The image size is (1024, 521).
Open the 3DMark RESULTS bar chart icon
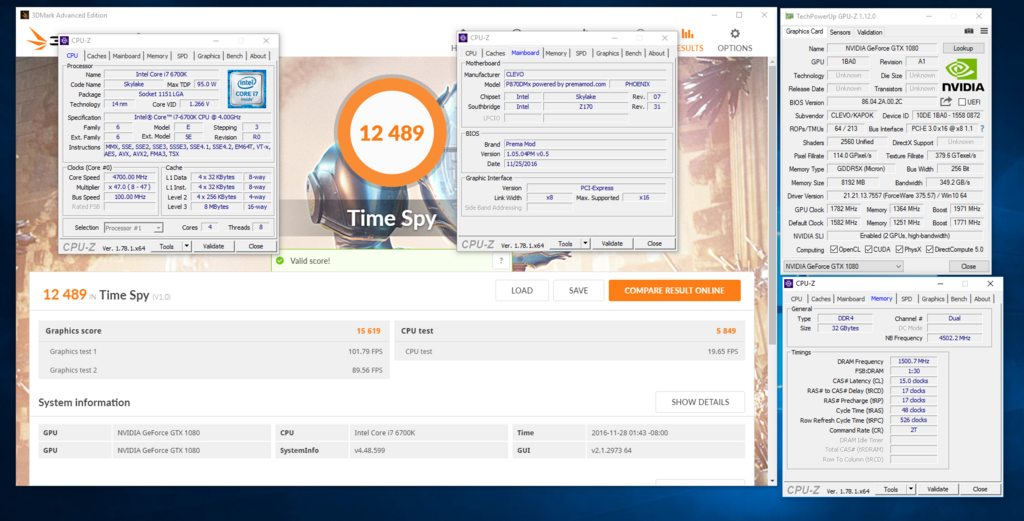(x=688, y=33)
